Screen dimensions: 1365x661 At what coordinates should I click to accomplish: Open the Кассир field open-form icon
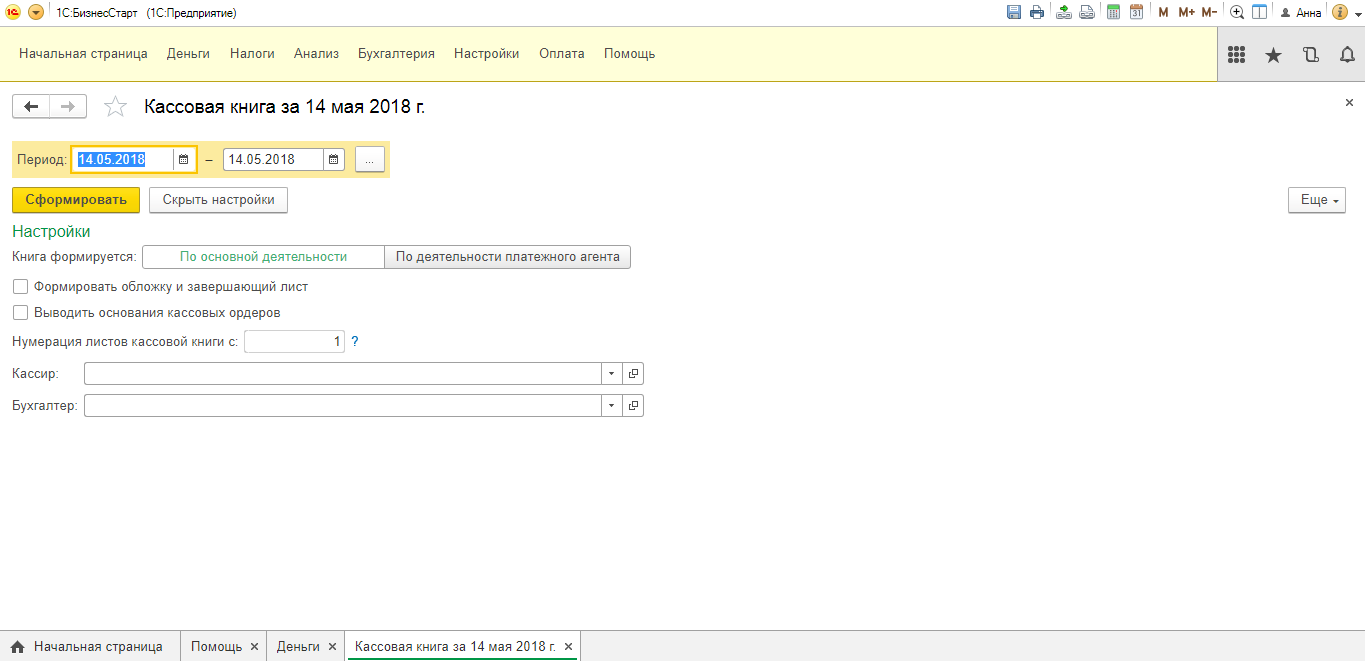[x=633, y=374]
